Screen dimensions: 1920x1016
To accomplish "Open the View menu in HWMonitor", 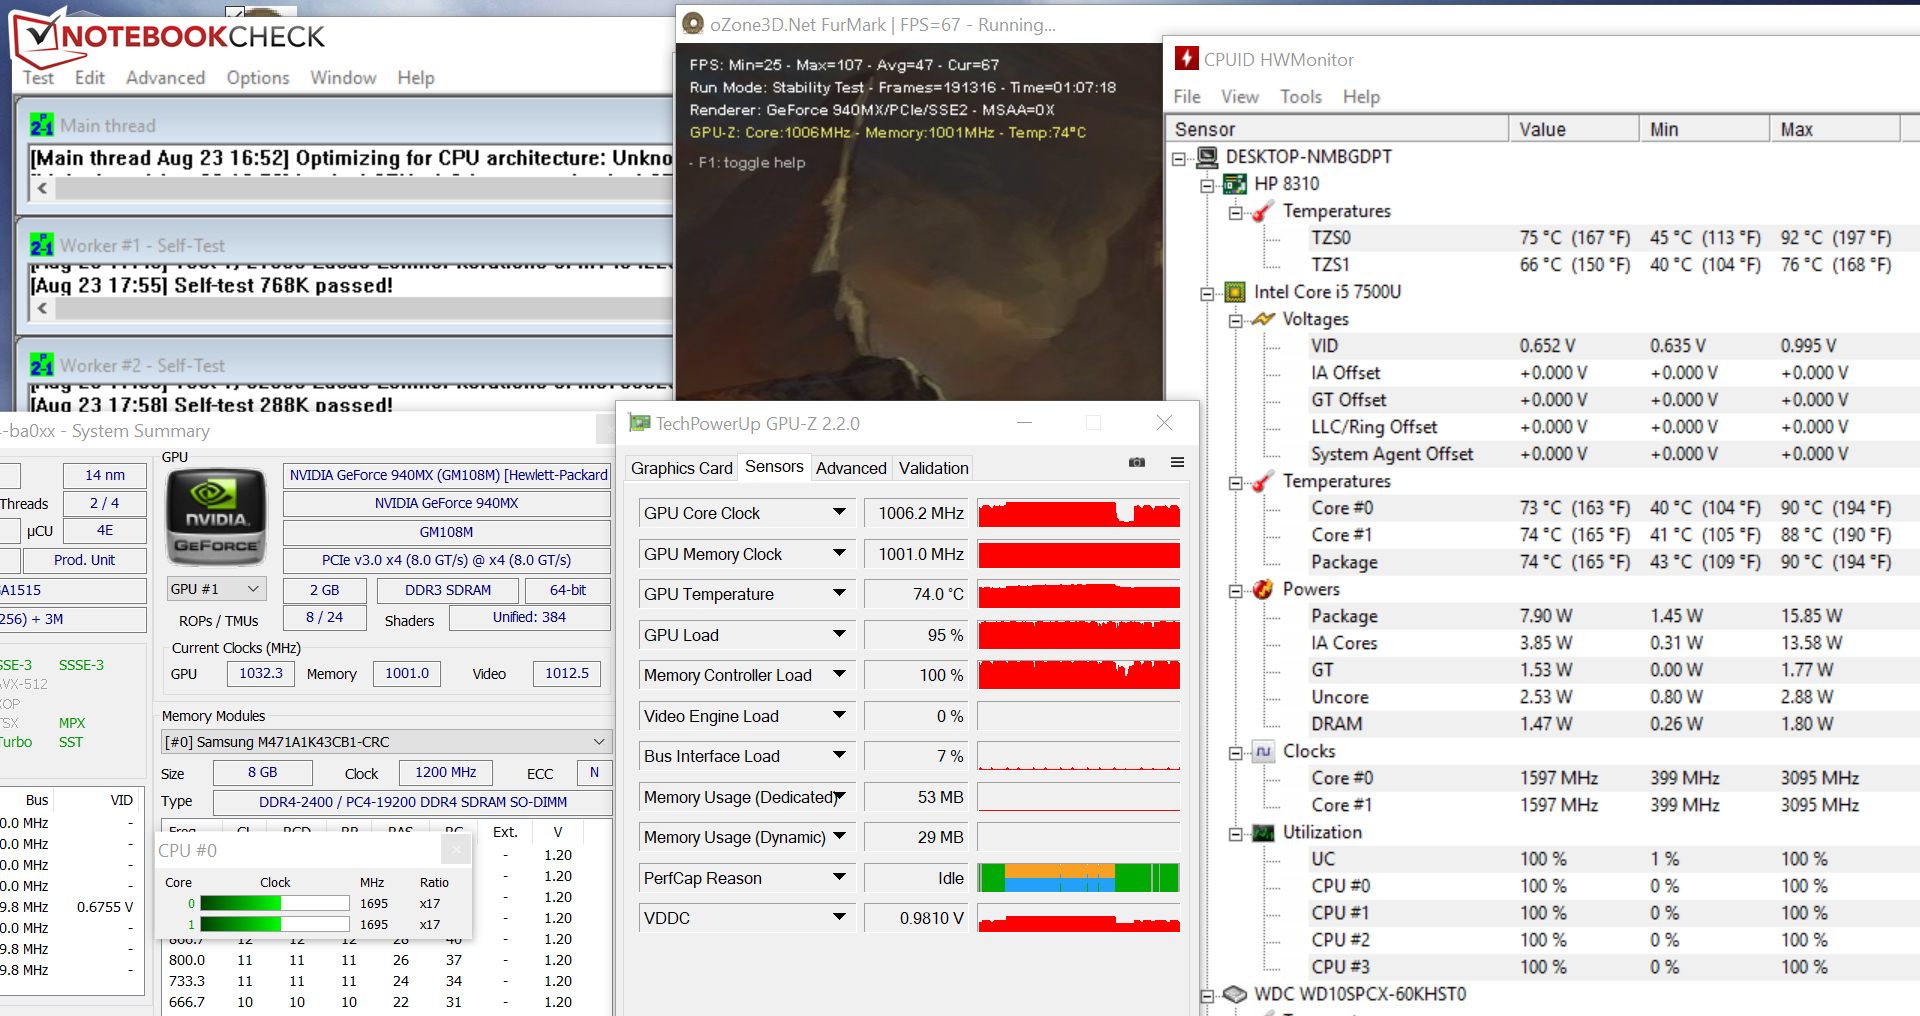I will tap(1240, 97).
